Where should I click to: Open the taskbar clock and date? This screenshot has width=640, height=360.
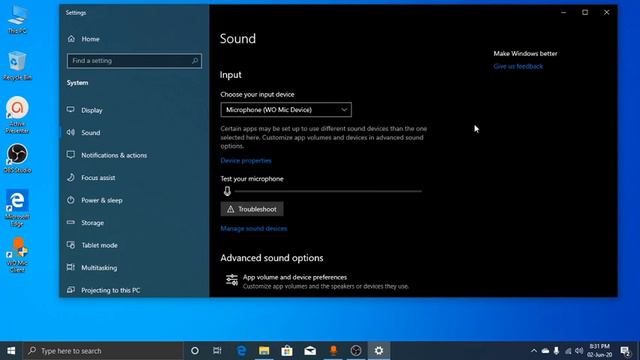[599, 351]
